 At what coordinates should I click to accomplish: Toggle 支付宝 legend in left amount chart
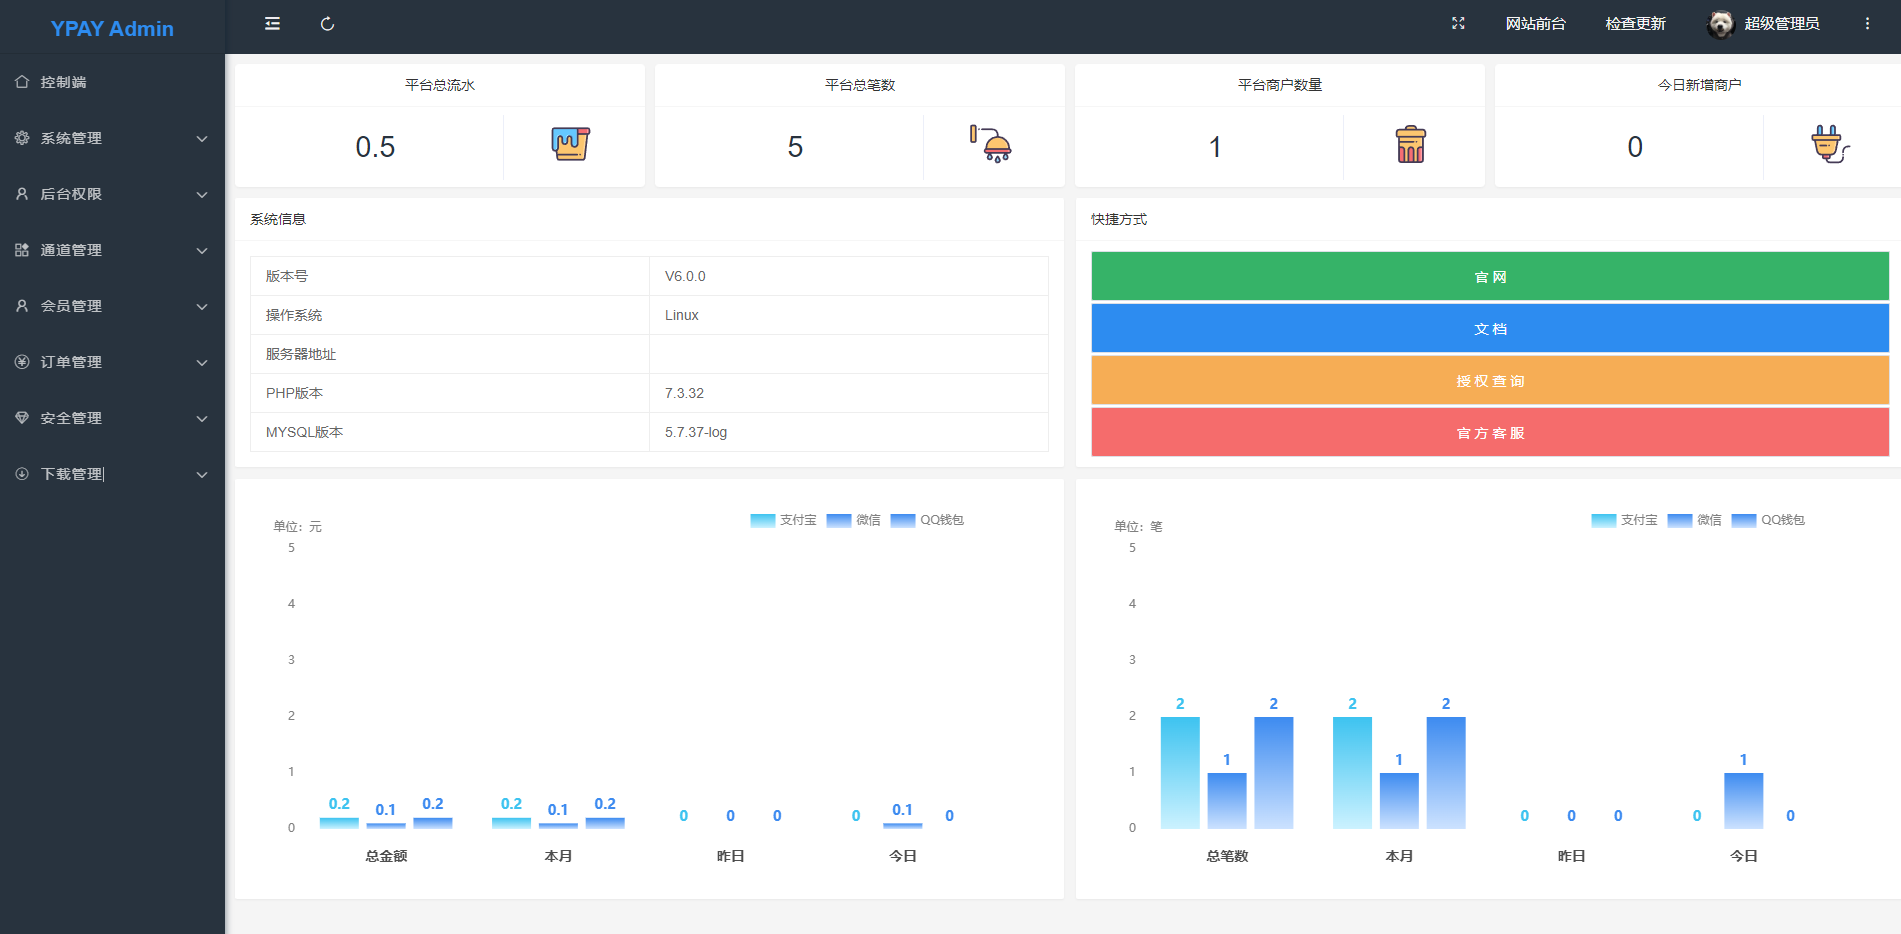pos(783,520)
